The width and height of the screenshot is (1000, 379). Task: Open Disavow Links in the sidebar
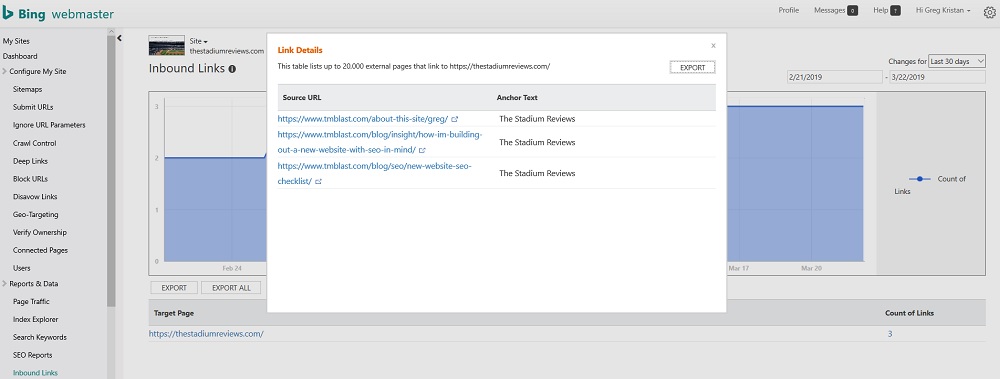tap(35, 197)
